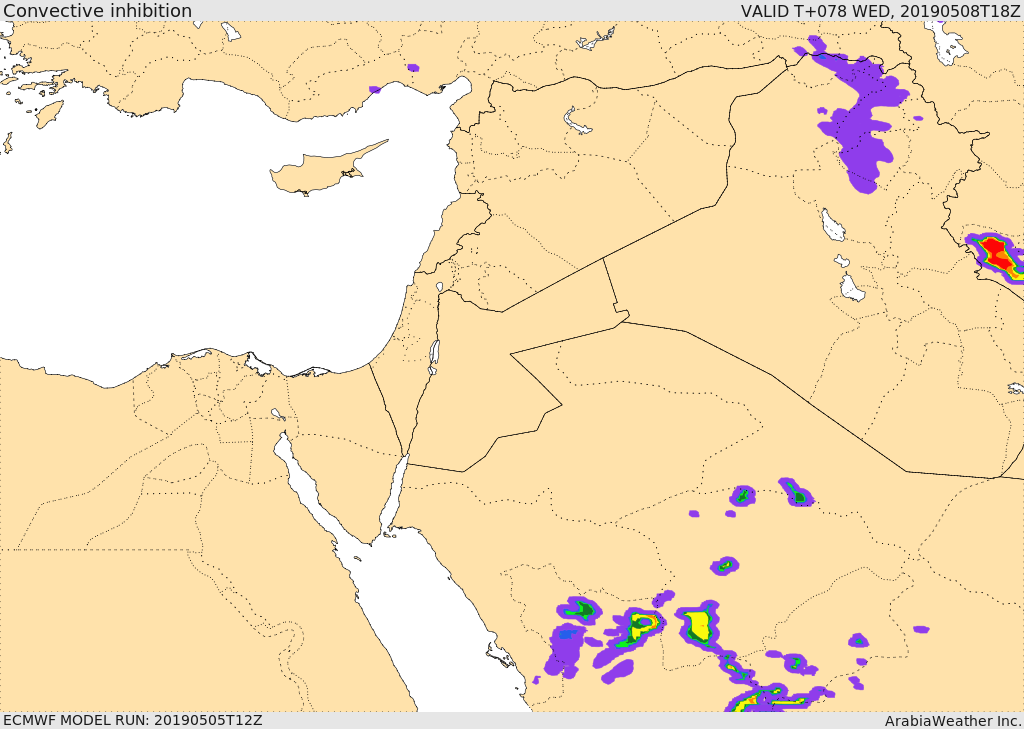This screenshot has width=1024, height=729.
Task: Click the 'Convective inhibition' title text
Action: point(97,10)
